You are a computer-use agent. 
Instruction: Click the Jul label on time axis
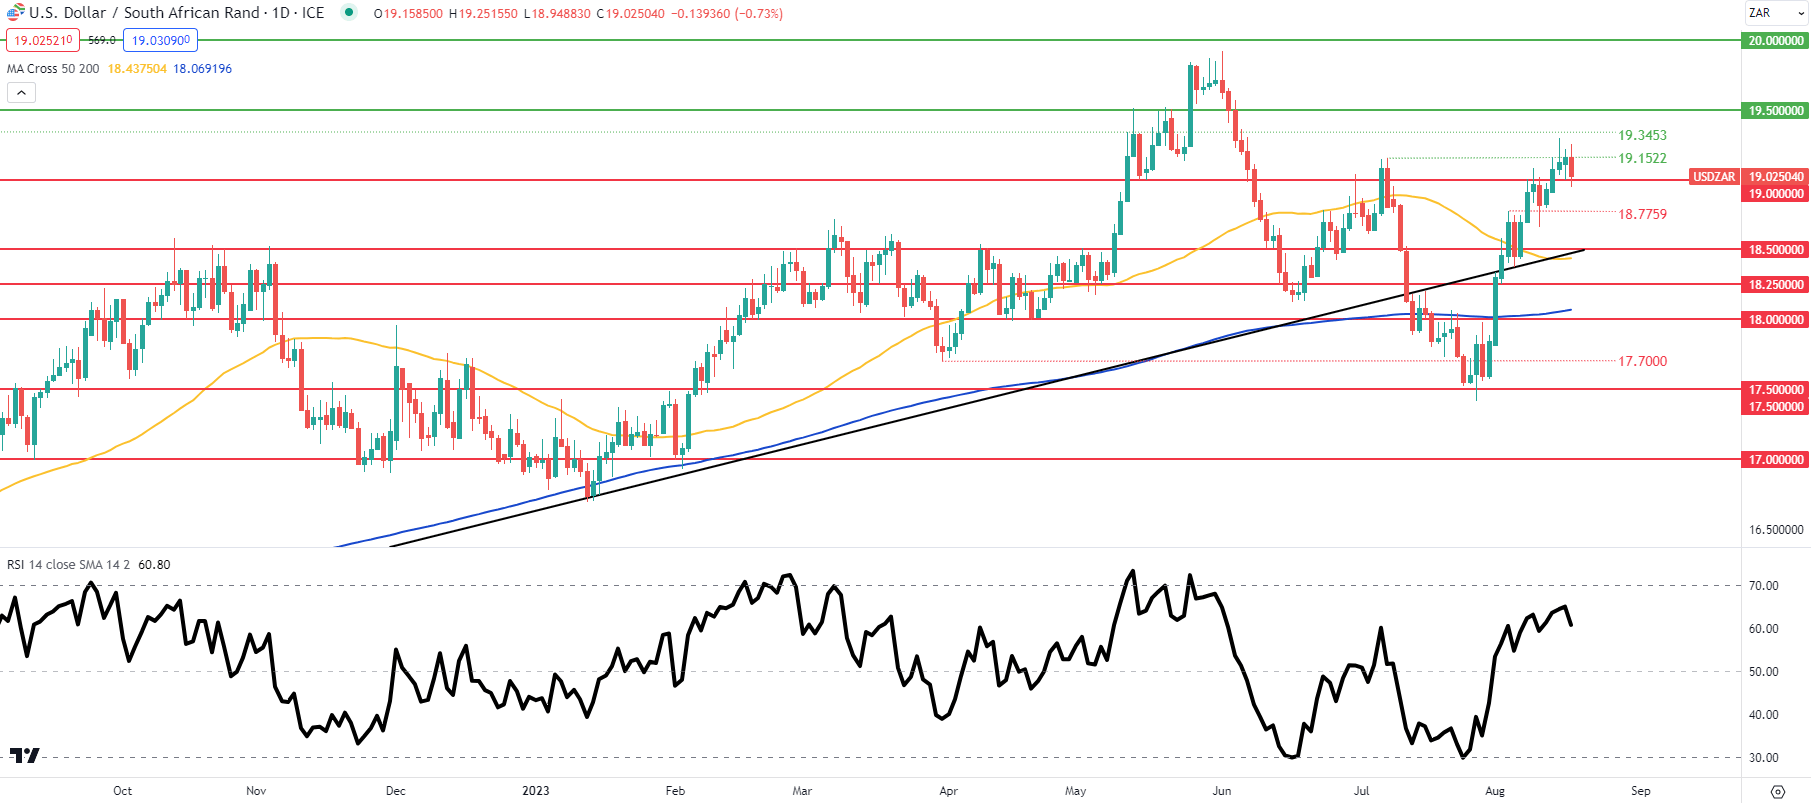(x=1362, y=791)
